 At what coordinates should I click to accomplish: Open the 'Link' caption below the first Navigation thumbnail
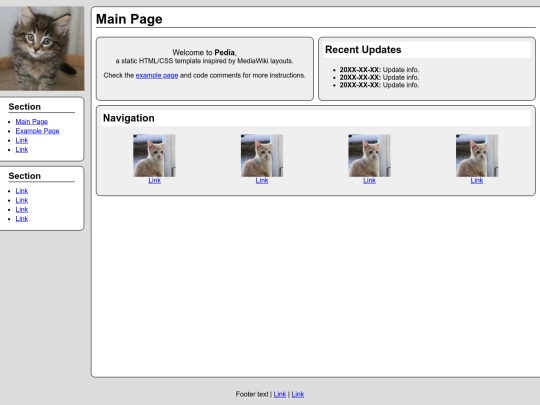click(x=154, y=180)
